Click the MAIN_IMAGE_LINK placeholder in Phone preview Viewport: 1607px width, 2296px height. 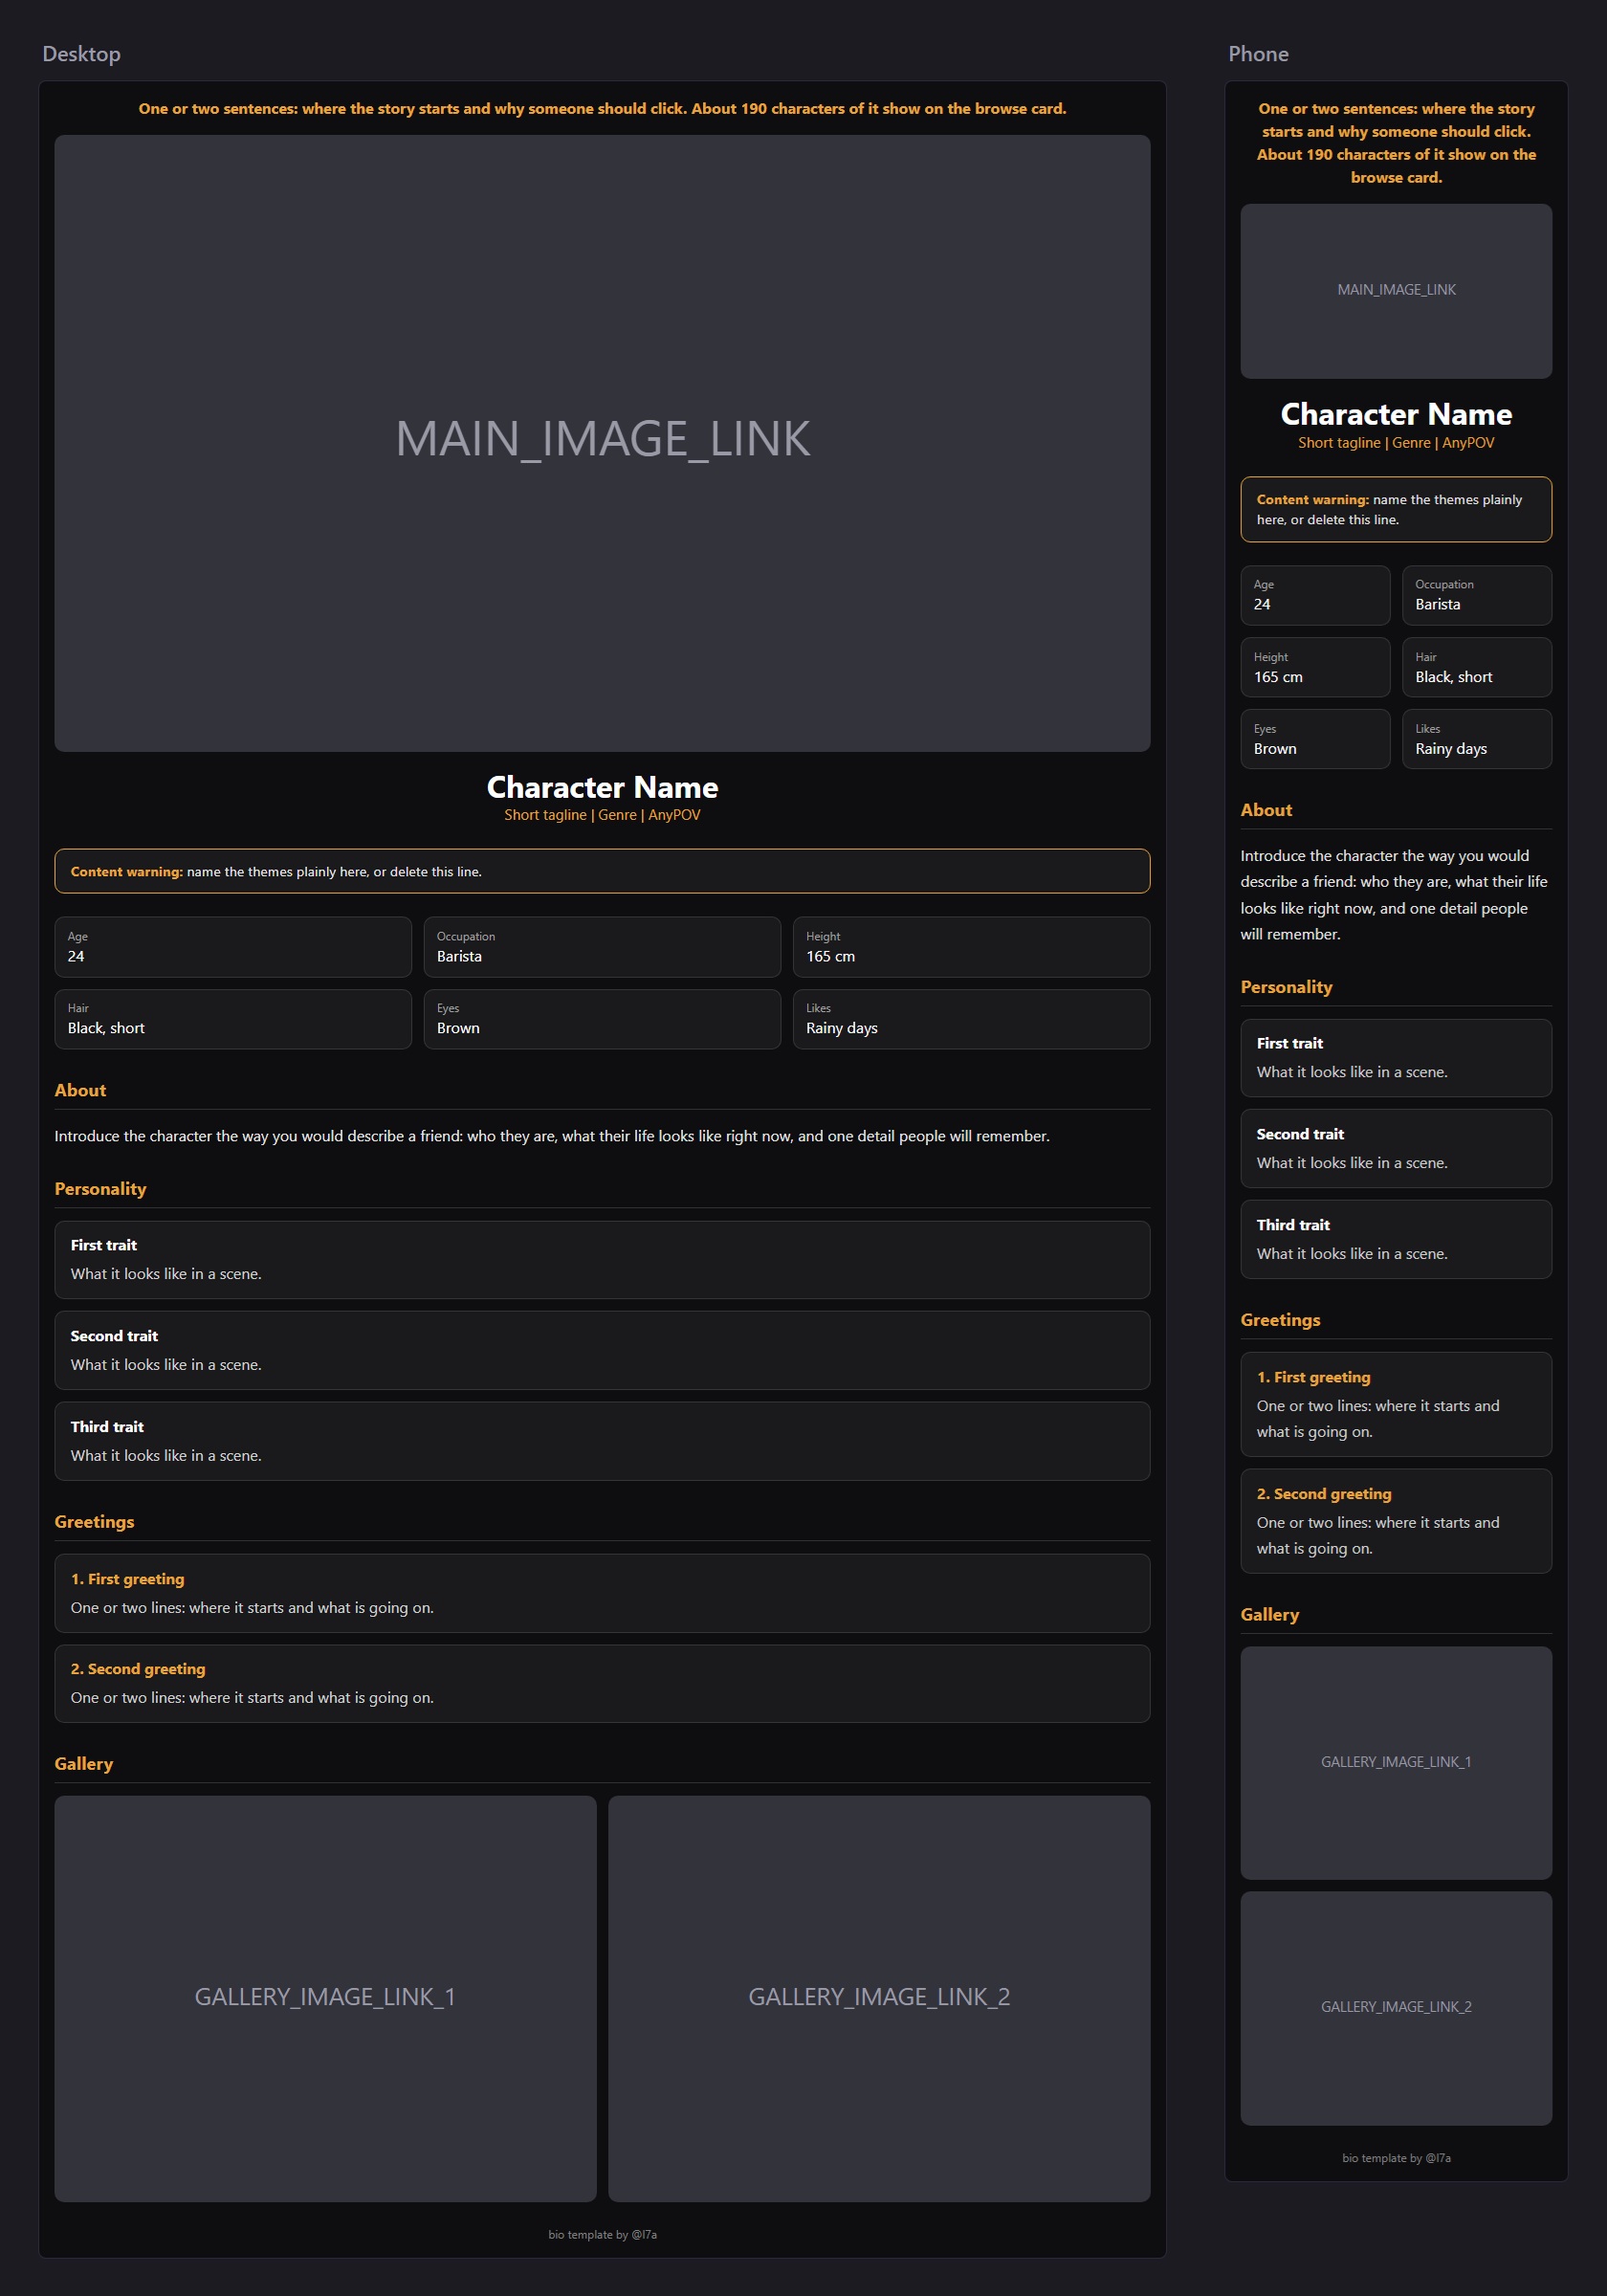[x=1396, y=291]
